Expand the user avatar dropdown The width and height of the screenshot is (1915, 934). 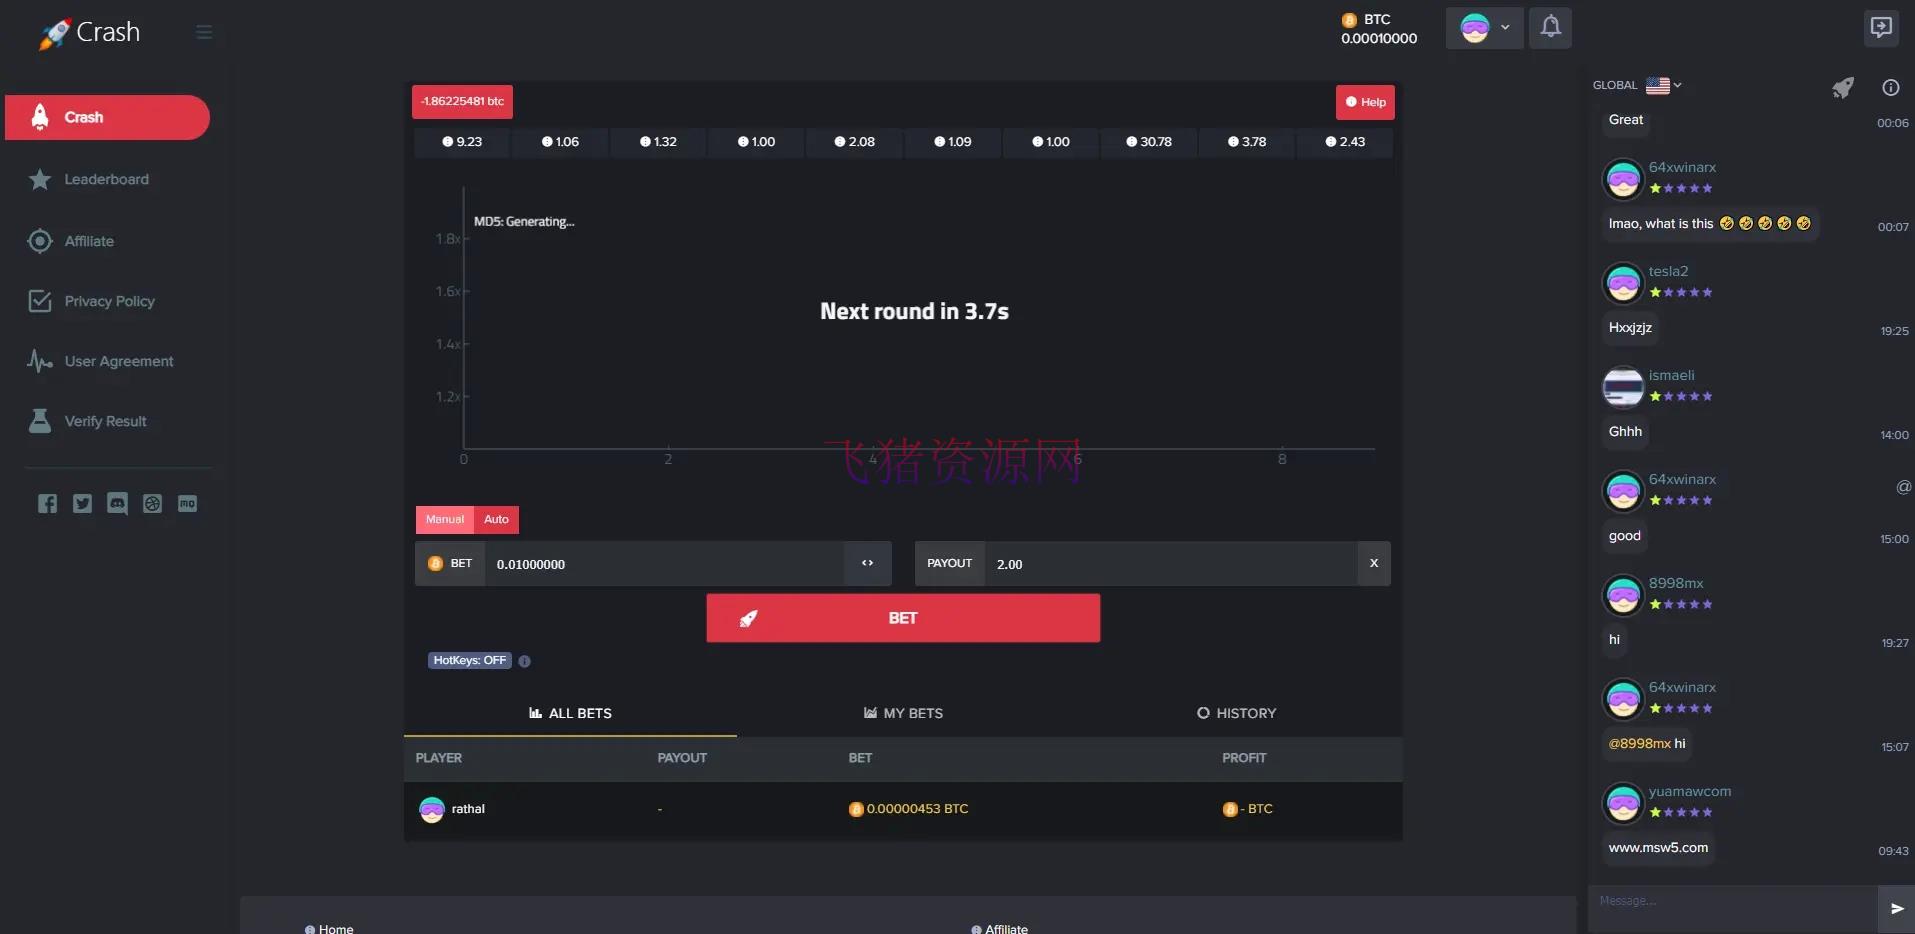click(x=1484, y=28)
